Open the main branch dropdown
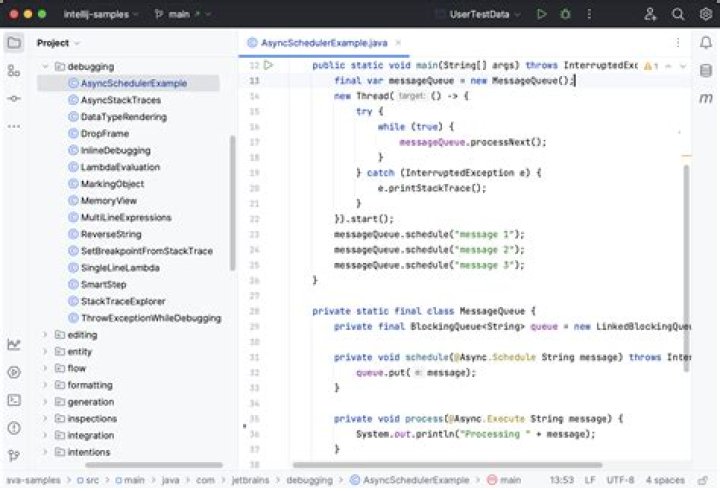Screen dimensions: 720x491 [x=183, y=14]
